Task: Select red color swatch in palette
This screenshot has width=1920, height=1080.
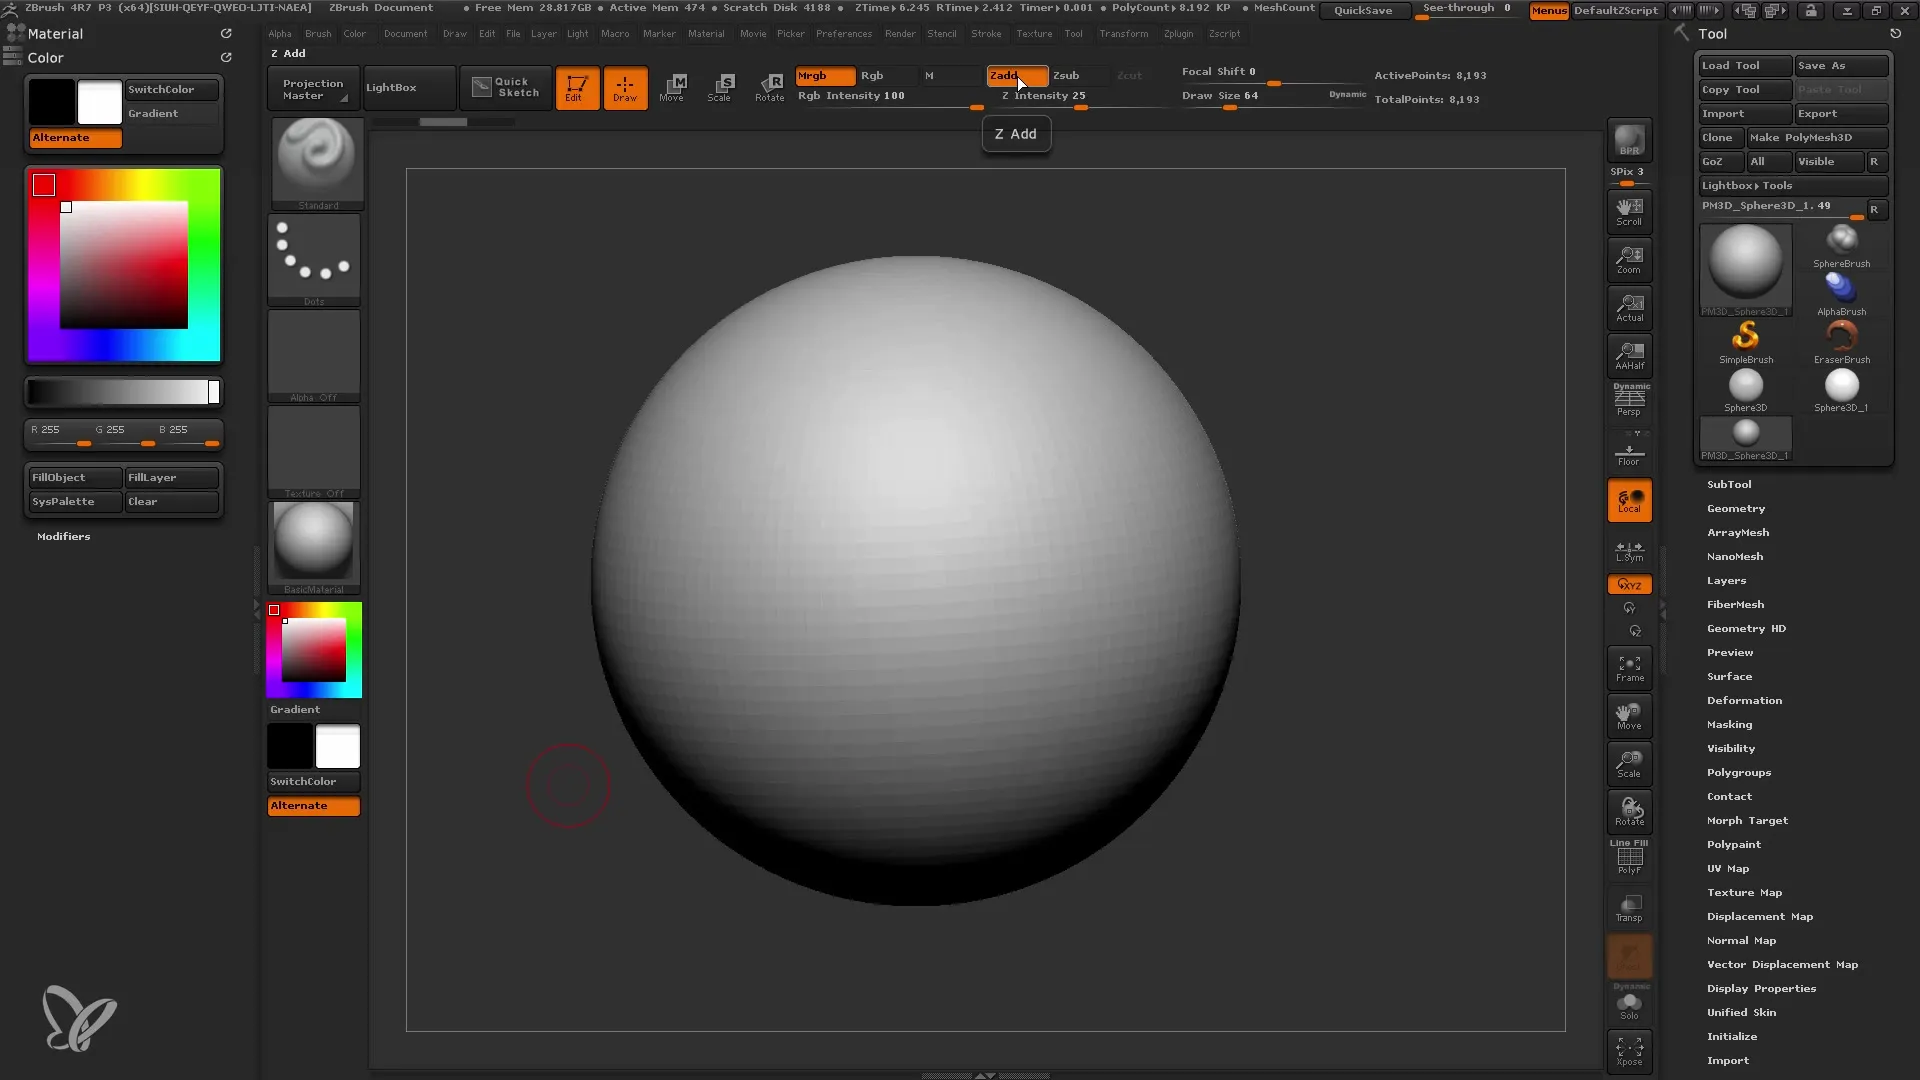Action: tap(44, 185)
